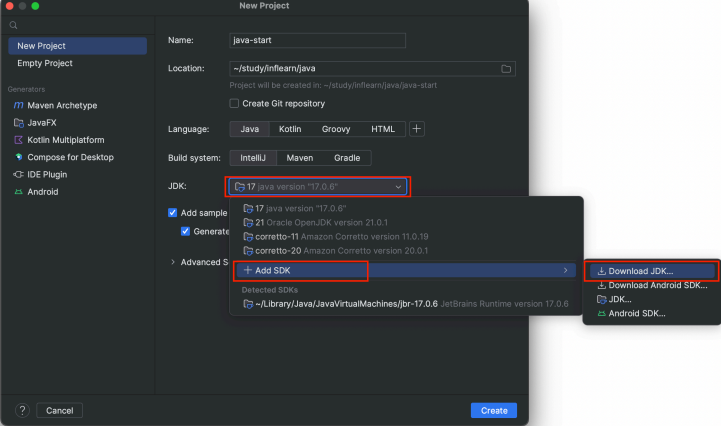The width and height of the screenshot is (721, 426).
Task: Select New Project in sidebar
Action: (x=77, y=46)
